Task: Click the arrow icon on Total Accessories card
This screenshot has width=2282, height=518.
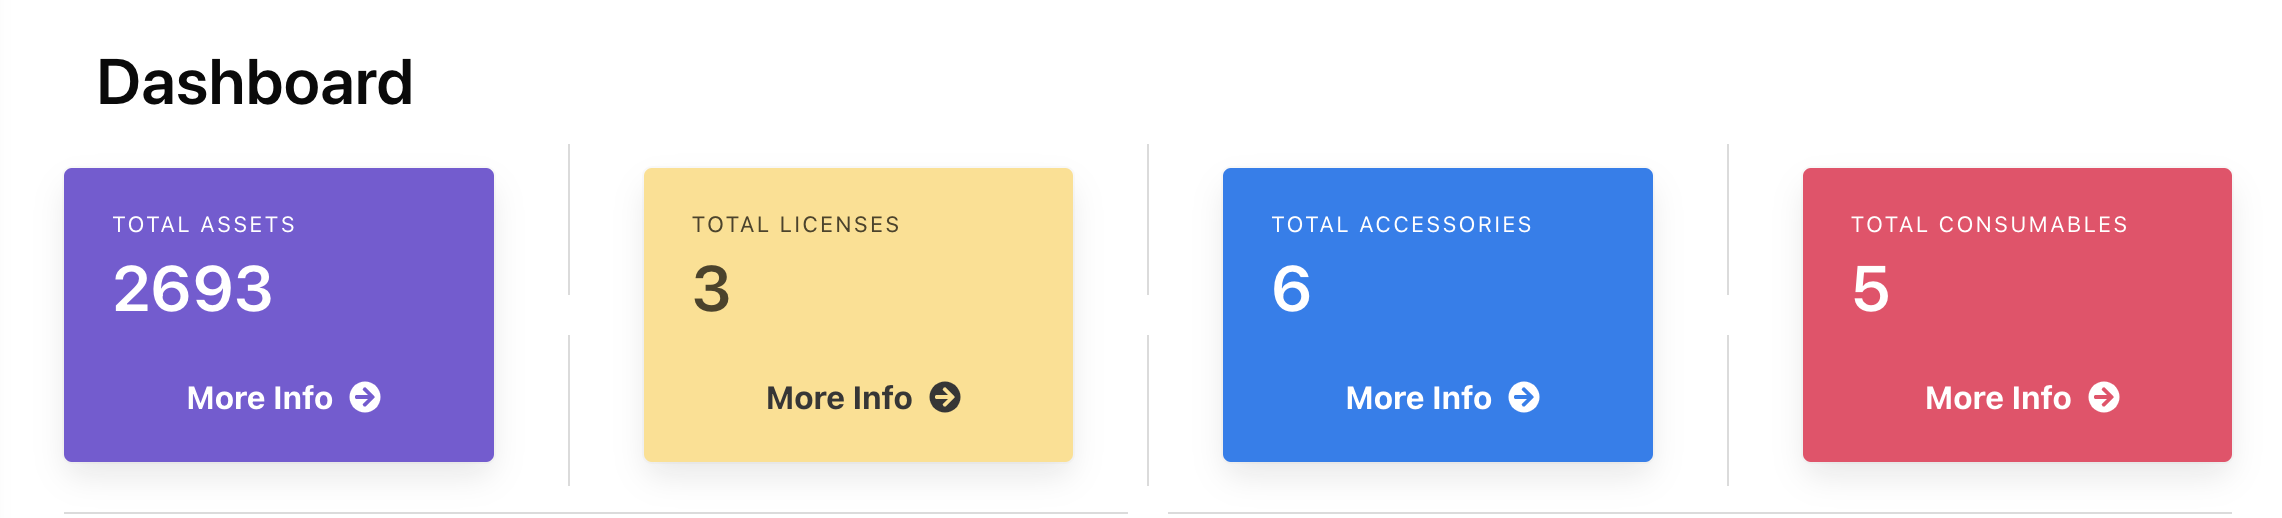Action: click(1524, 397)
